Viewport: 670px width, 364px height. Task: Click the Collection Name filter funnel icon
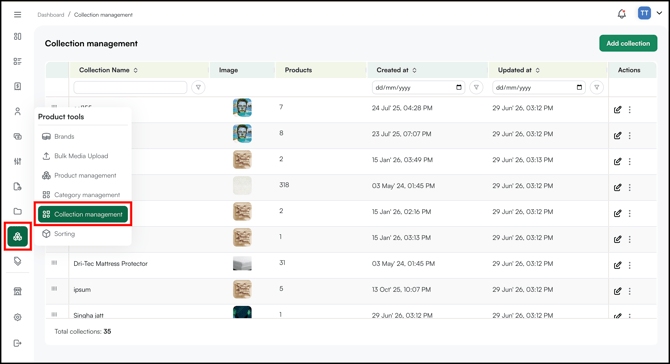(x=198, y=87)
